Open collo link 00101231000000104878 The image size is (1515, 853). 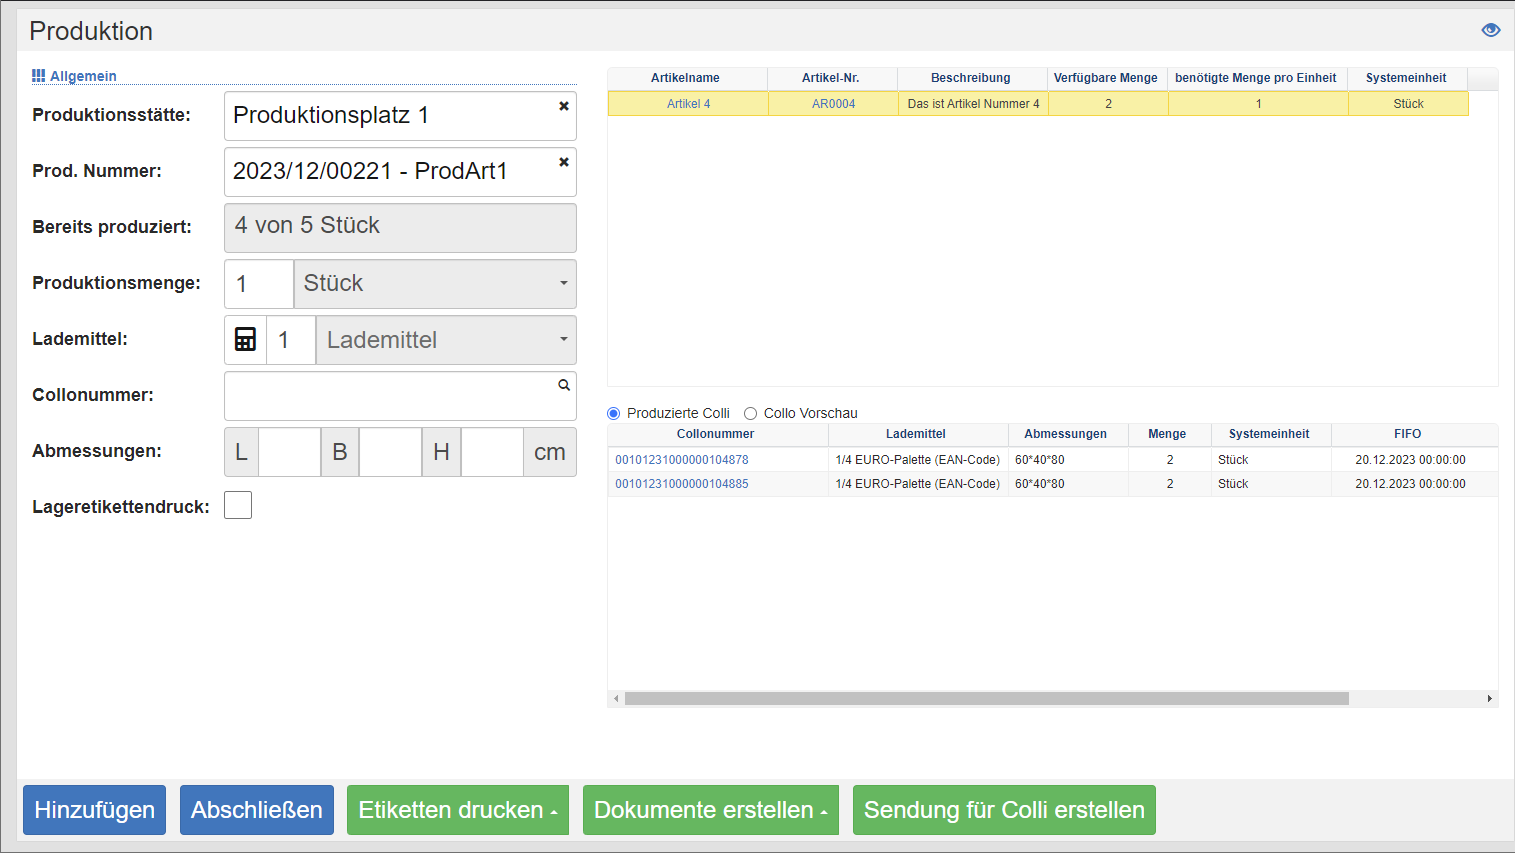coord(681,460)
